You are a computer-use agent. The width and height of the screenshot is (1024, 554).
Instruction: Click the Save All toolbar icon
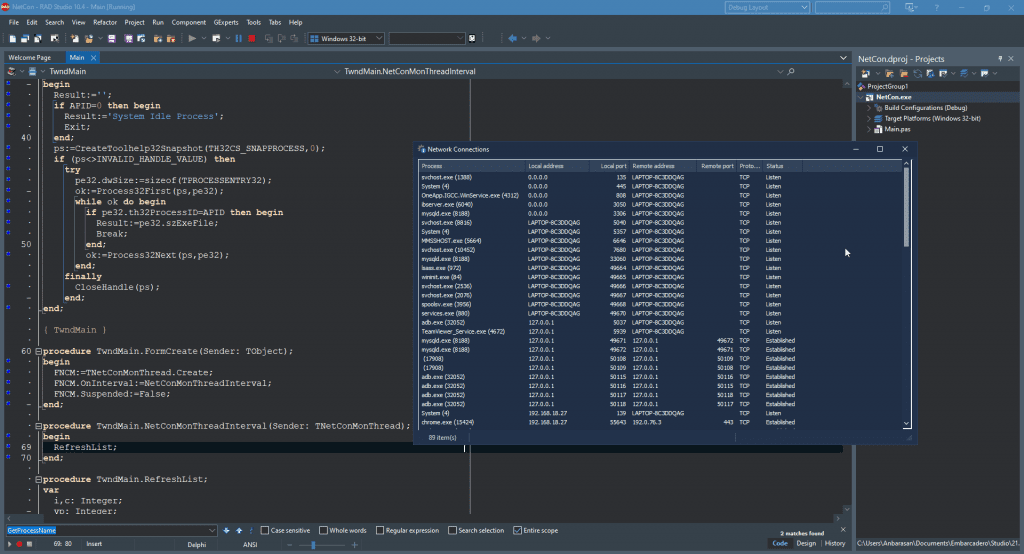pyautogui.click(x=129, y=39)
